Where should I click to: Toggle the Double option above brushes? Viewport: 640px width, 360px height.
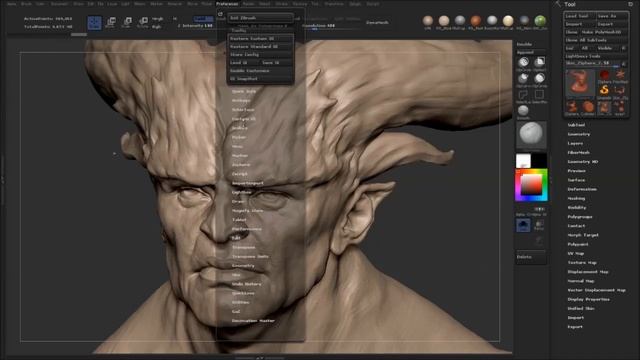click(524, 44)
